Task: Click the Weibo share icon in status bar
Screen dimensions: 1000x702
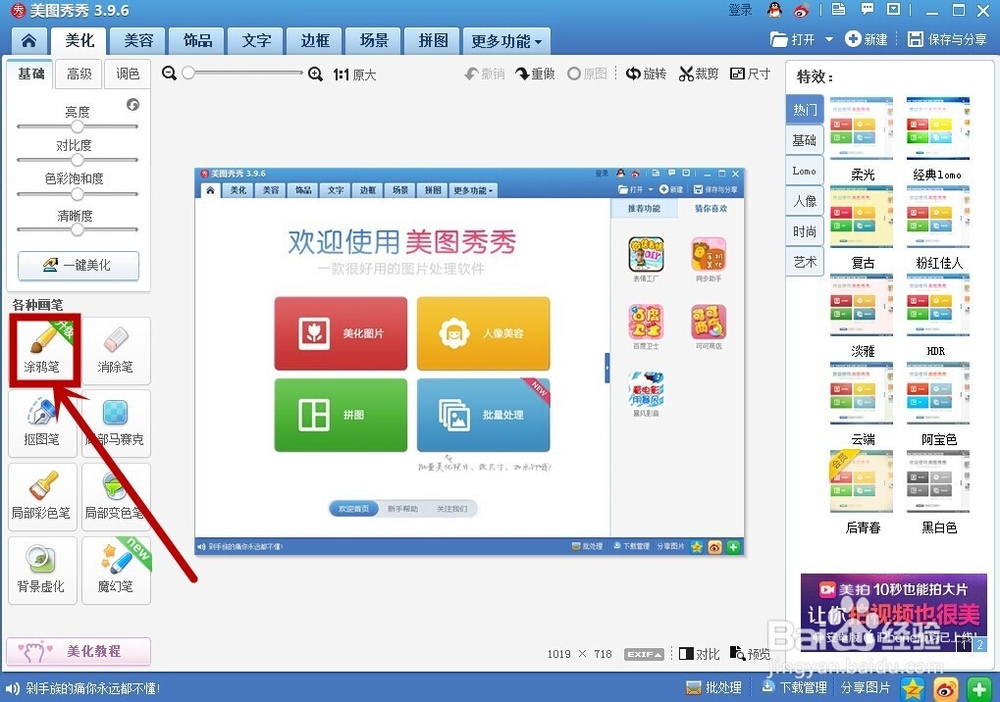Action: click(946, 689)
